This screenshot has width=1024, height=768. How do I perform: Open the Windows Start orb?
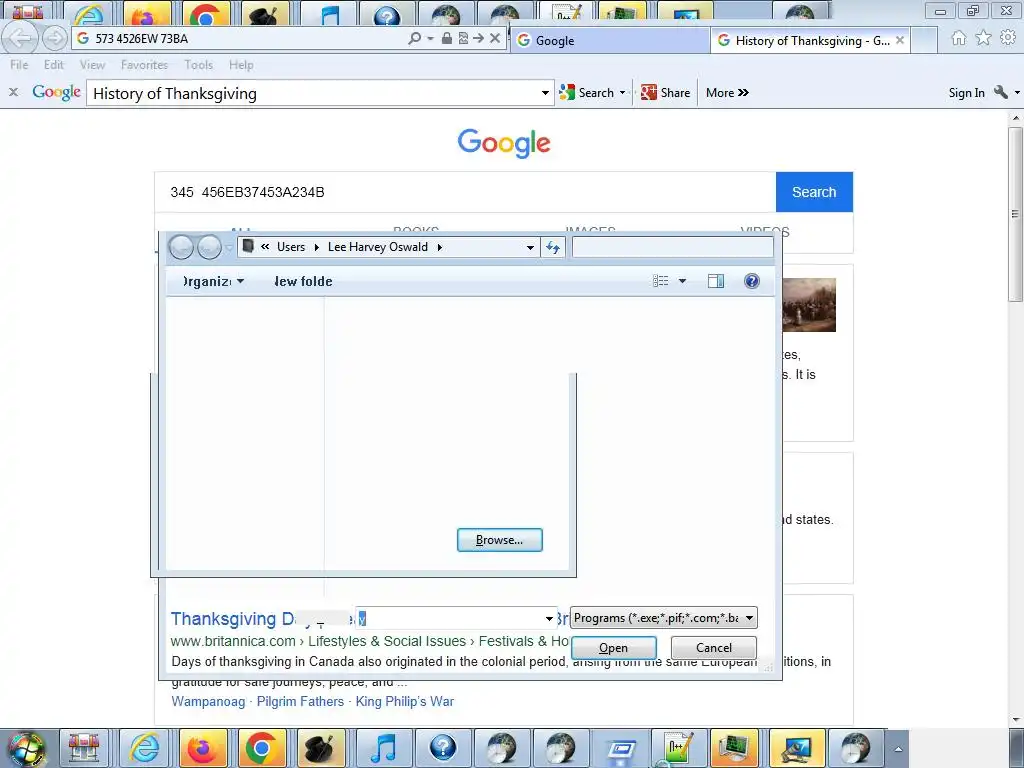[x=25, y=748]
